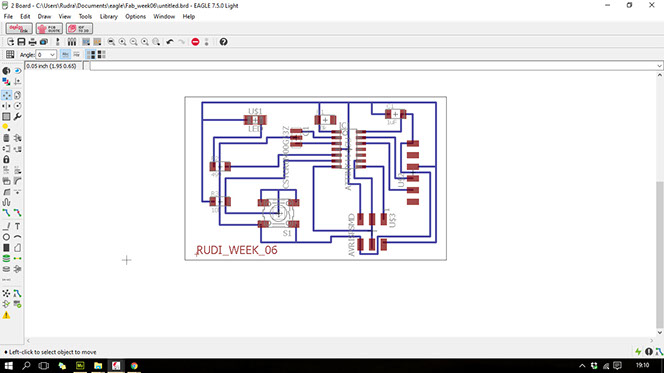Open the Display layers tool

coord(6,81)
